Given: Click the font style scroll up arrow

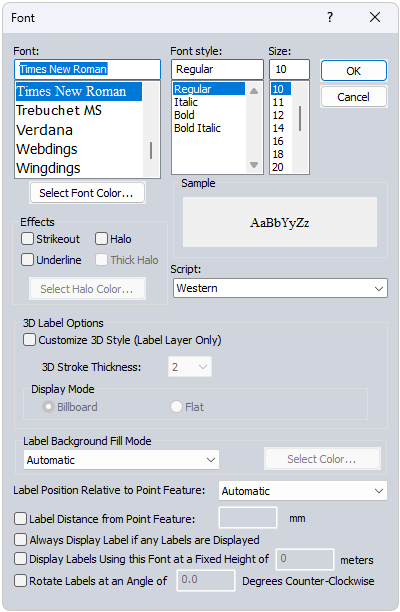Looking at the screenshot, I should (x=254, y=91).
